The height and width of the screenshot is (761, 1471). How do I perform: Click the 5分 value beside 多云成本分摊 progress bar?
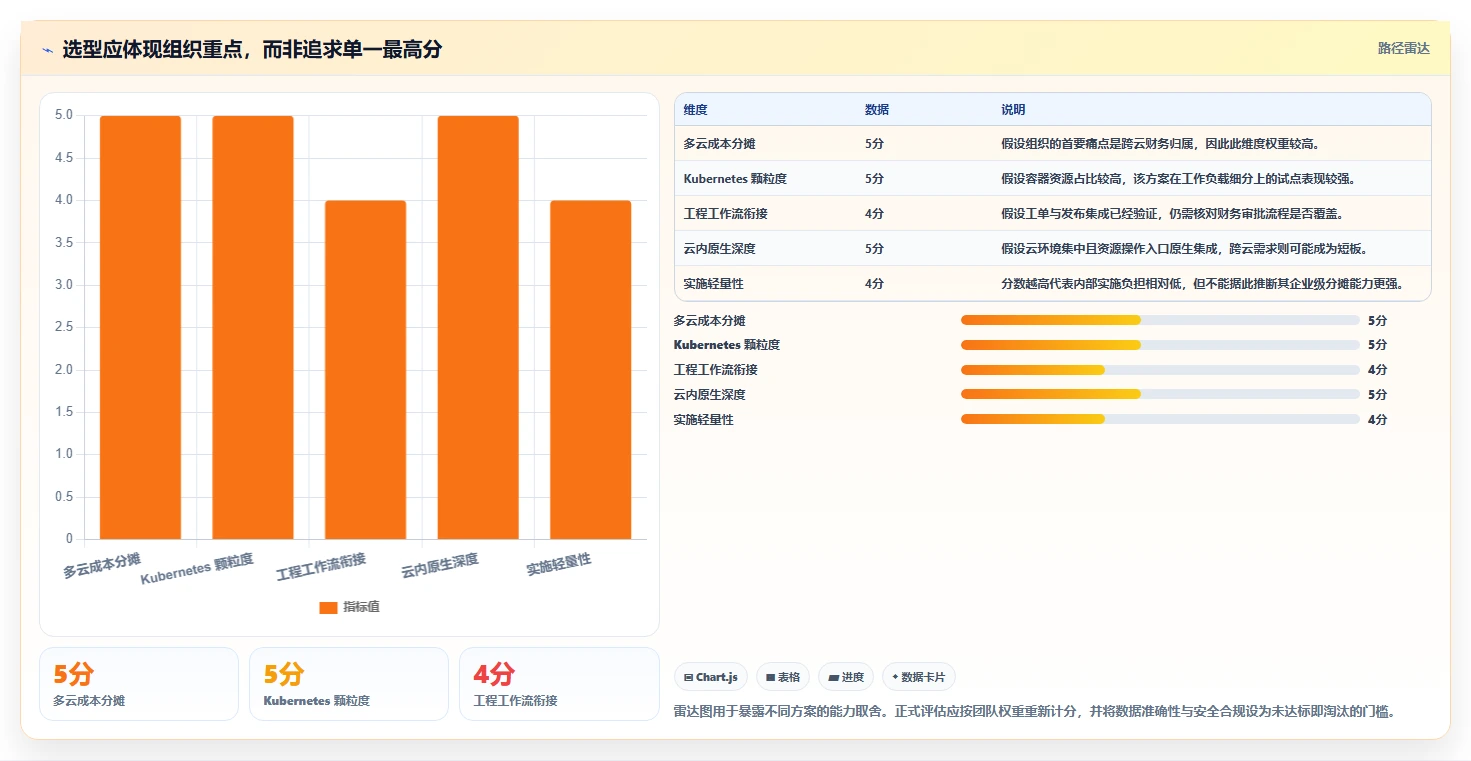[x=1378, y=320]
